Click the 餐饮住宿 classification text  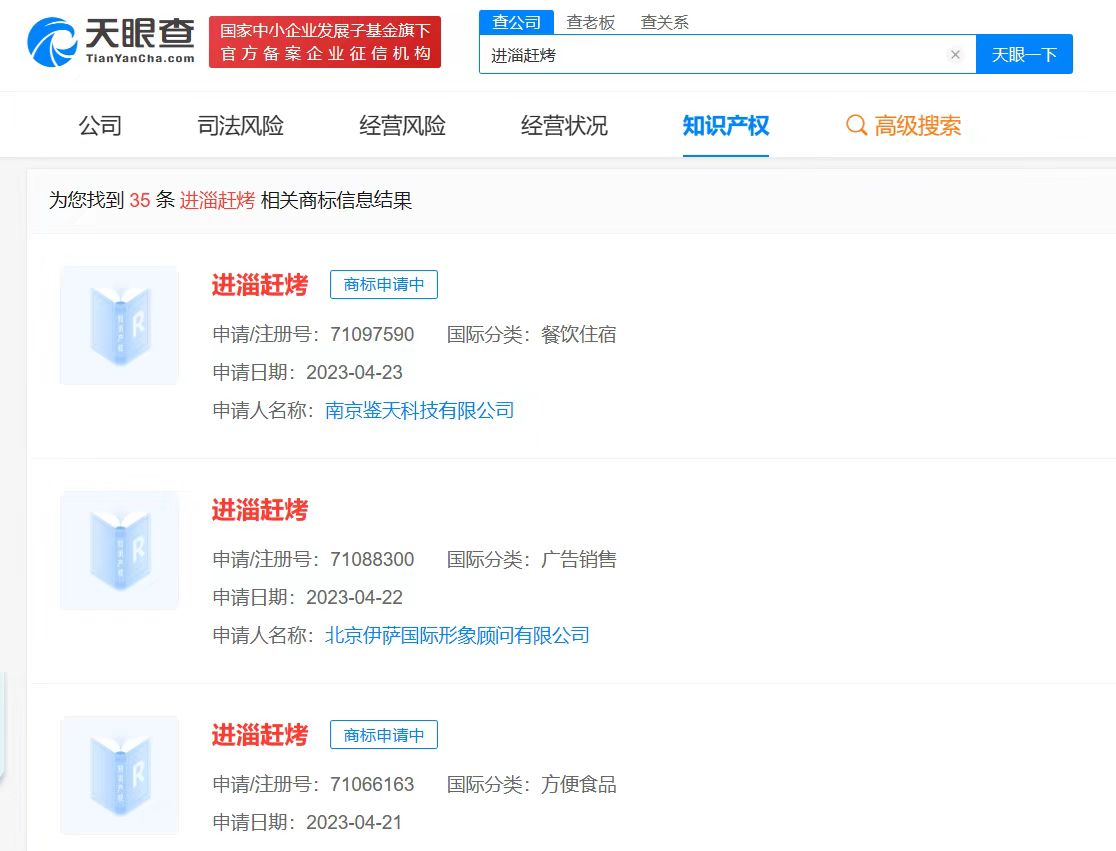pyautogui.click(x=579, y=334)
